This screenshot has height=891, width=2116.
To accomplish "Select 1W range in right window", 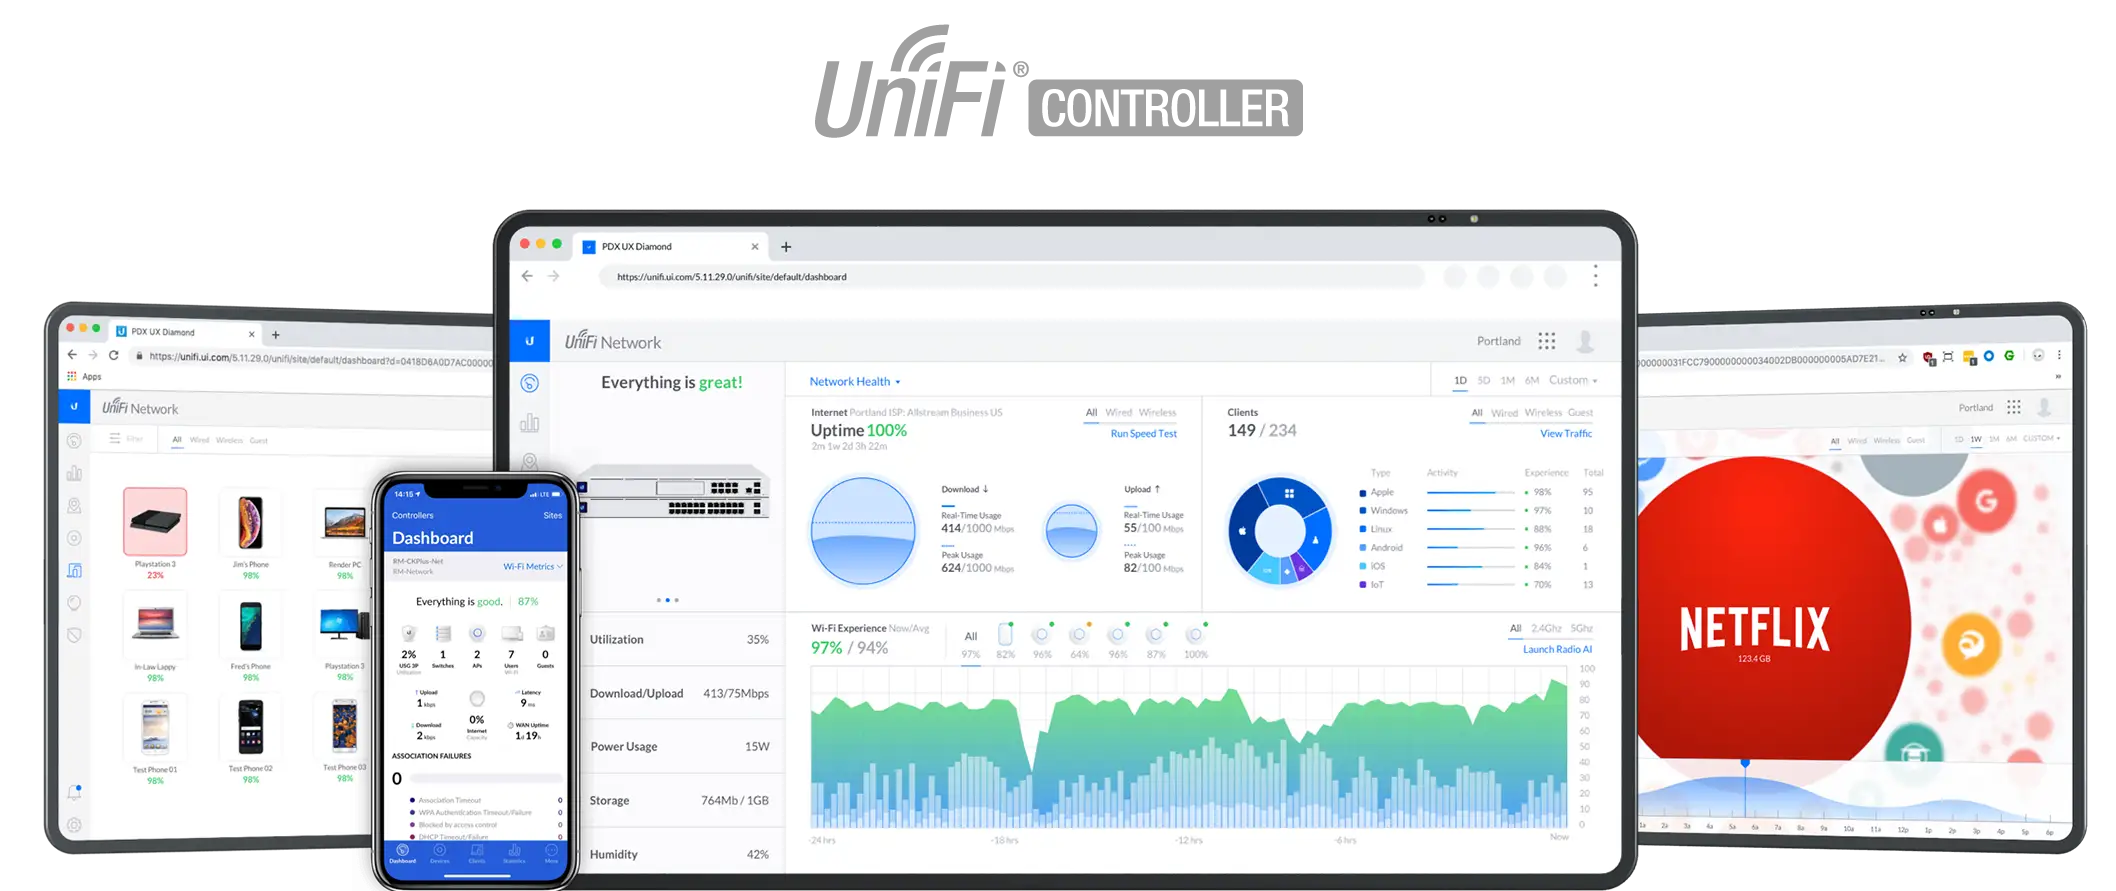I will click(1976, 438).
